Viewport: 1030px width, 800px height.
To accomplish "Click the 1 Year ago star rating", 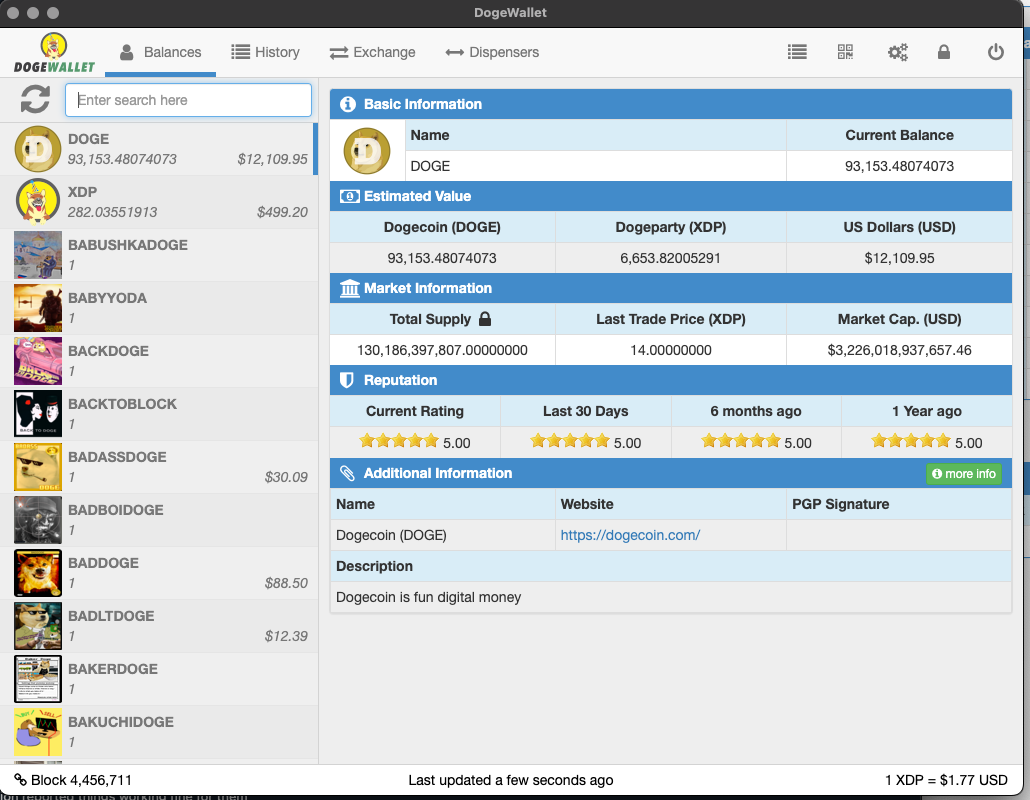I will click(910, 441).
